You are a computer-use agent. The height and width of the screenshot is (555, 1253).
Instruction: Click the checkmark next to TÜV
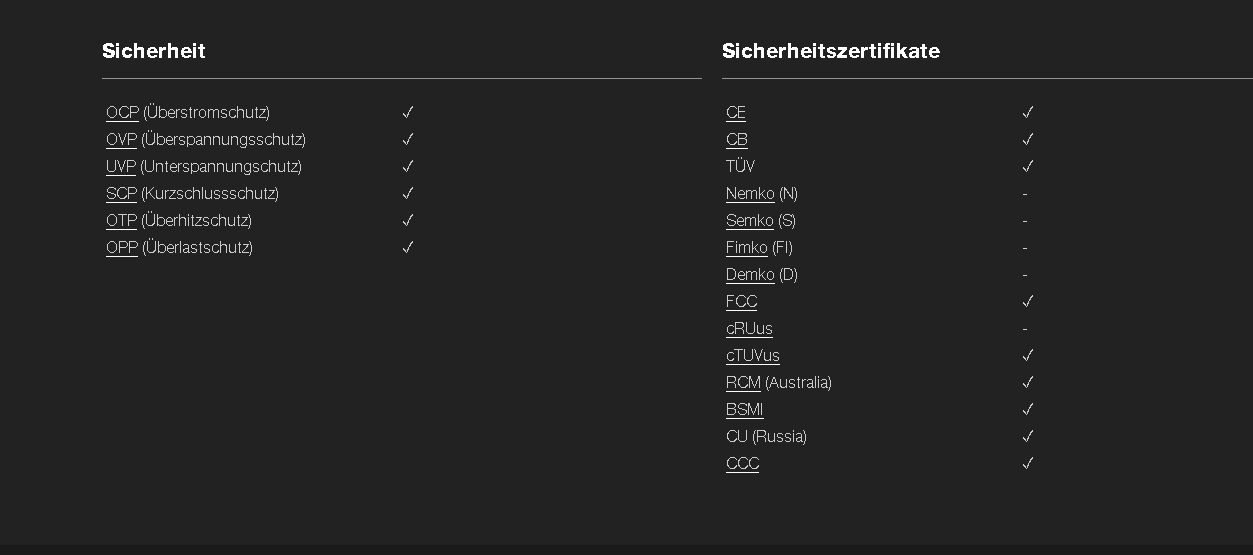[x=1028, y=166]
